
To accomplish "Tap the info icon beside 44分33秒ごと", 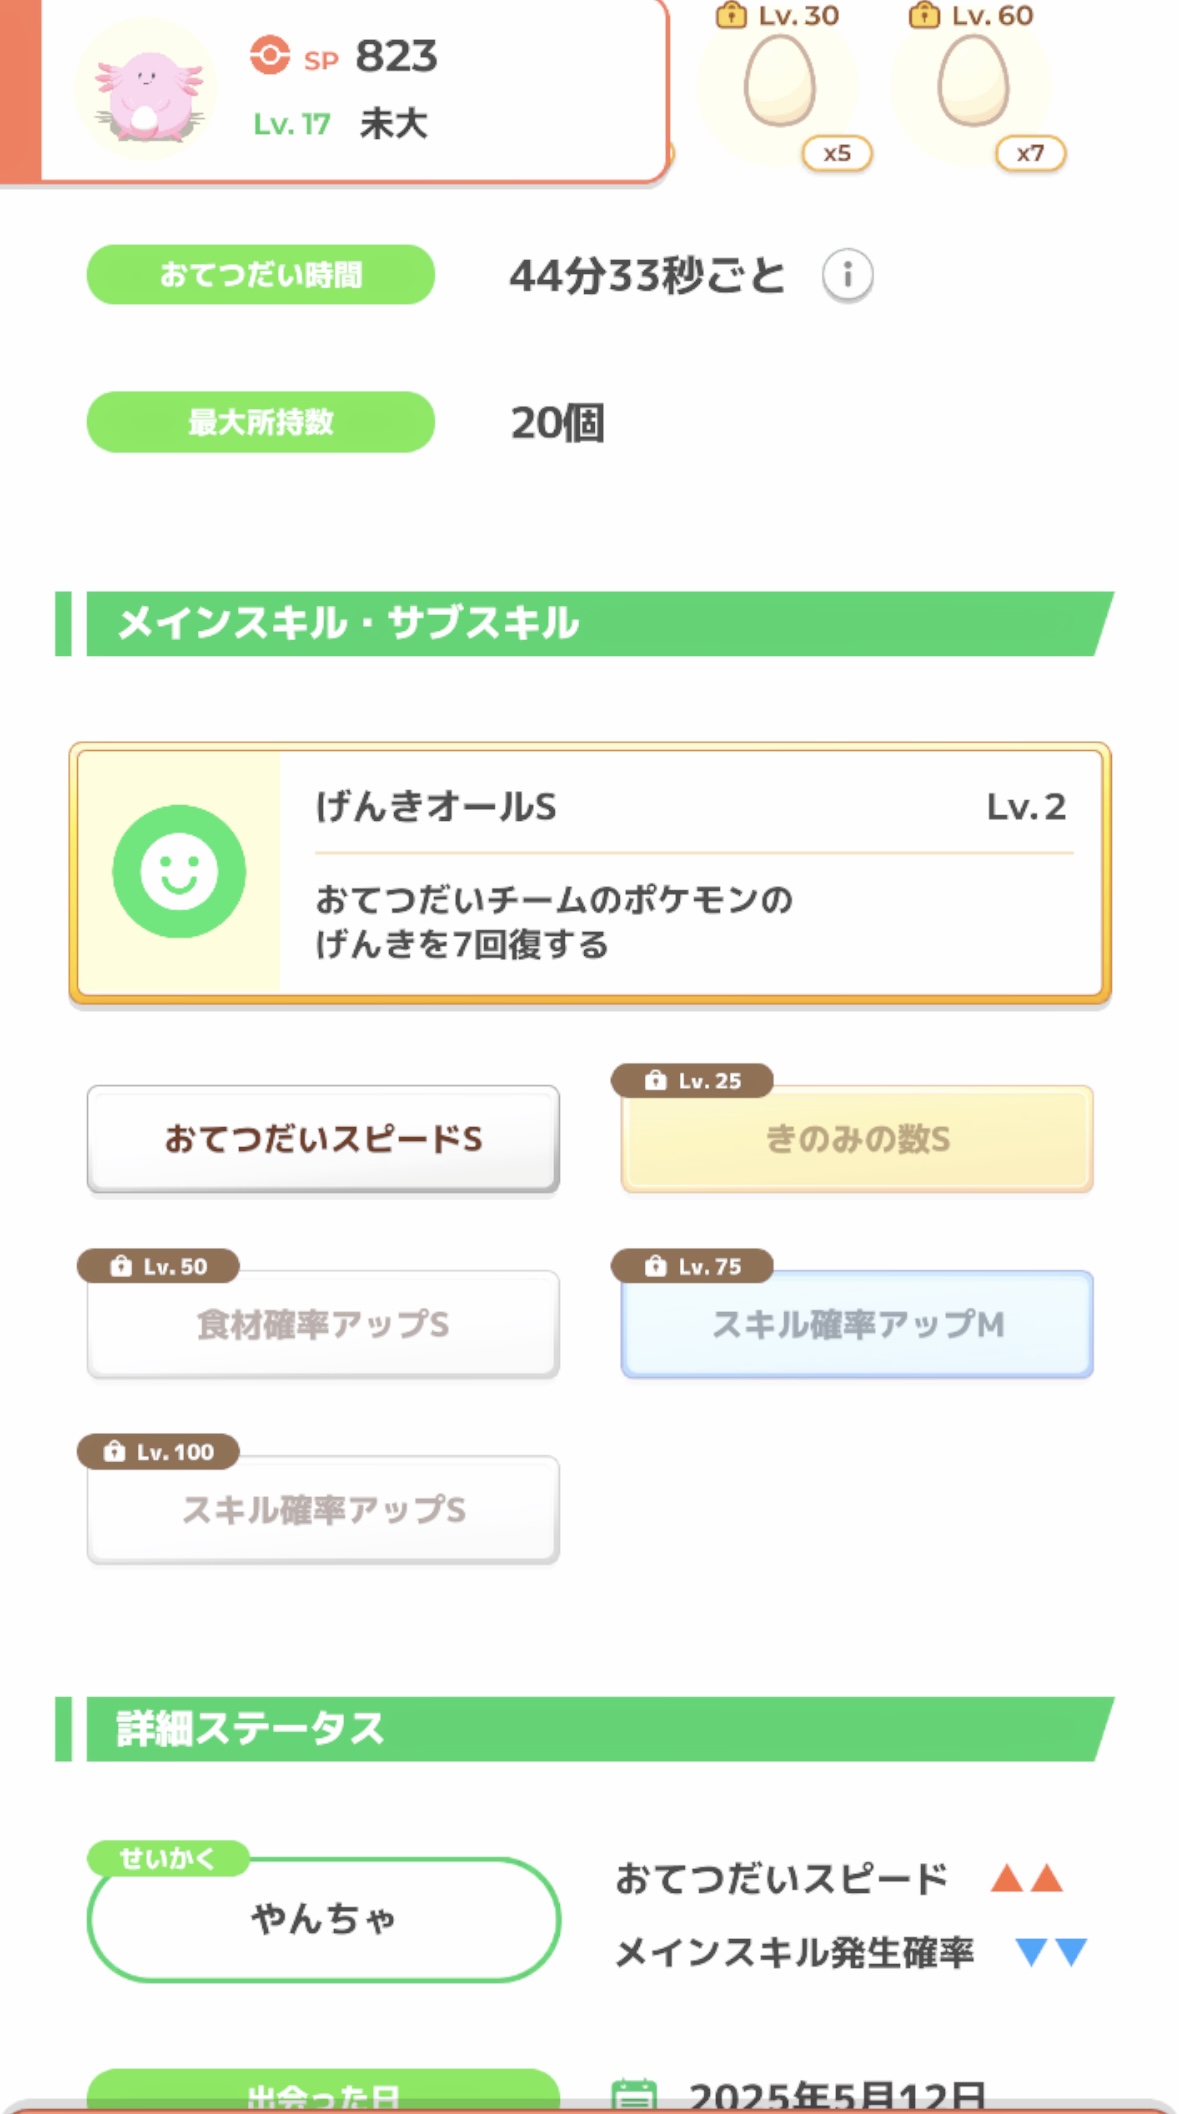I will point(847,275).
